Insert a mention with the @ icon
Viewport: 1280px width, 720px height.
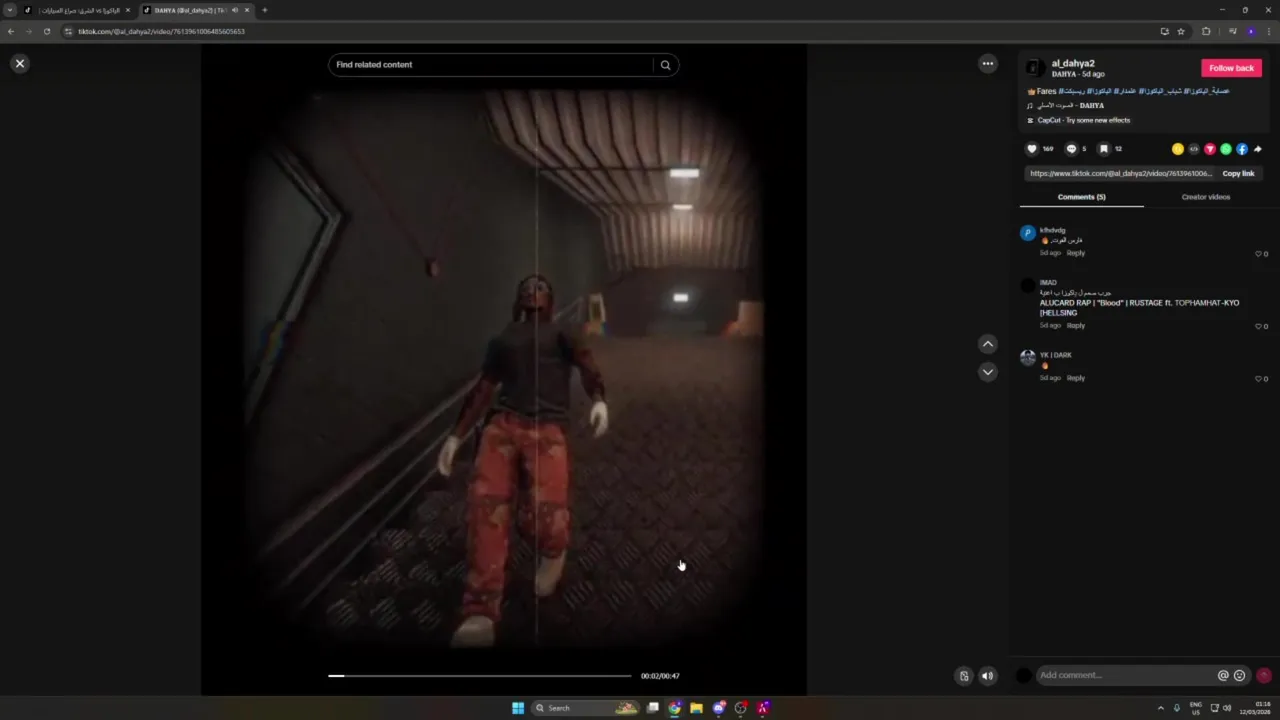coord(1223,676)
